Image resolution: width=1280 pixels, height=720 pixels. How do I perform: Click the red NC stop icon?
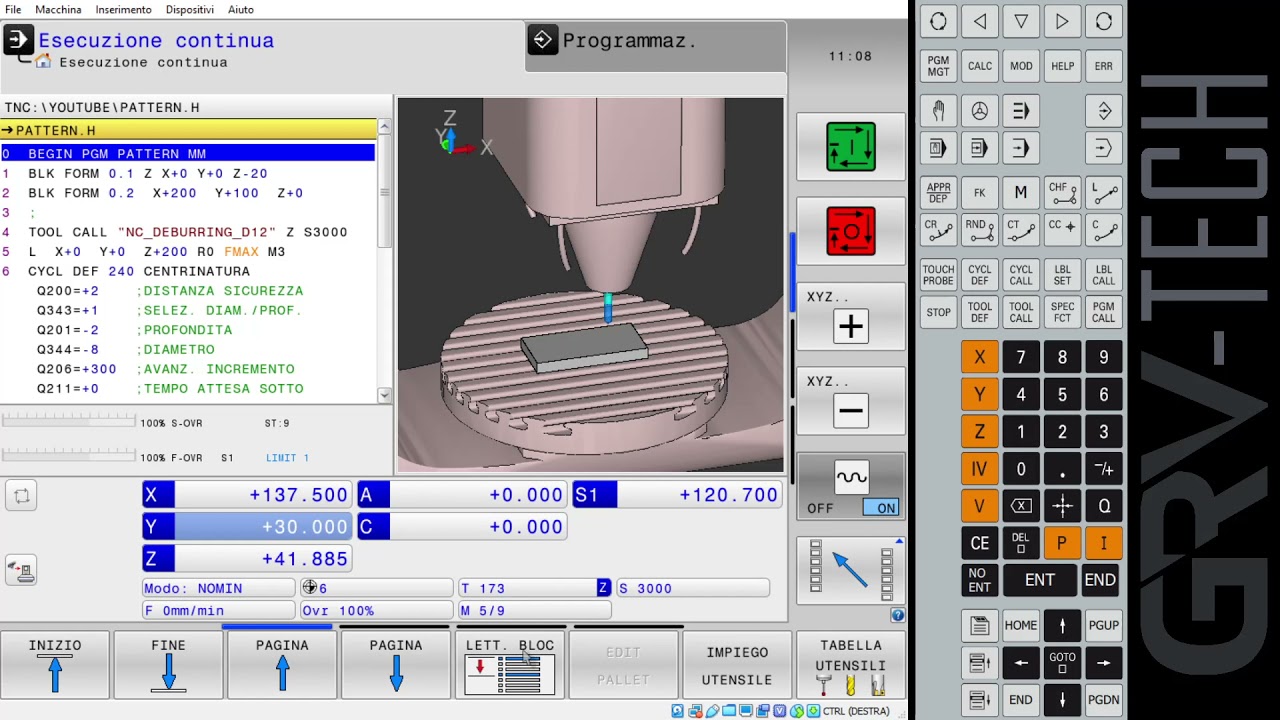point(851,231)
